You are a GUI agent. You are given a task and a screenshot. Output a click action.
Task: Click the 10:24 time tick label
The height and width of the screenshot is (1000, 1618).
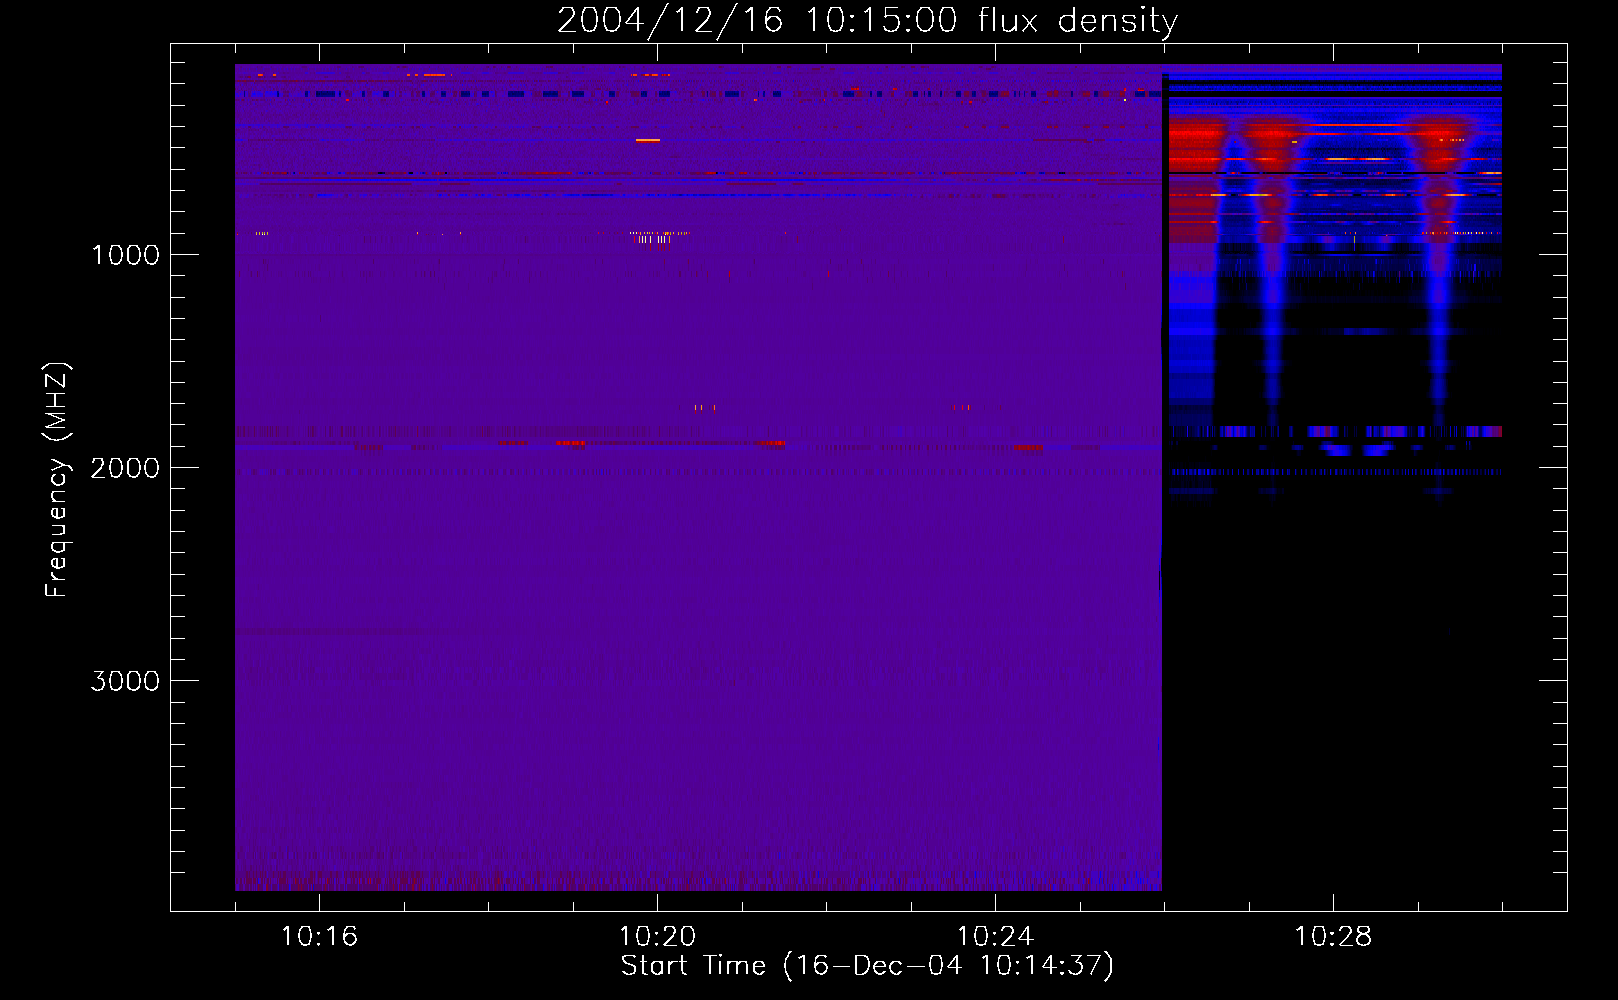pos(995,937)
